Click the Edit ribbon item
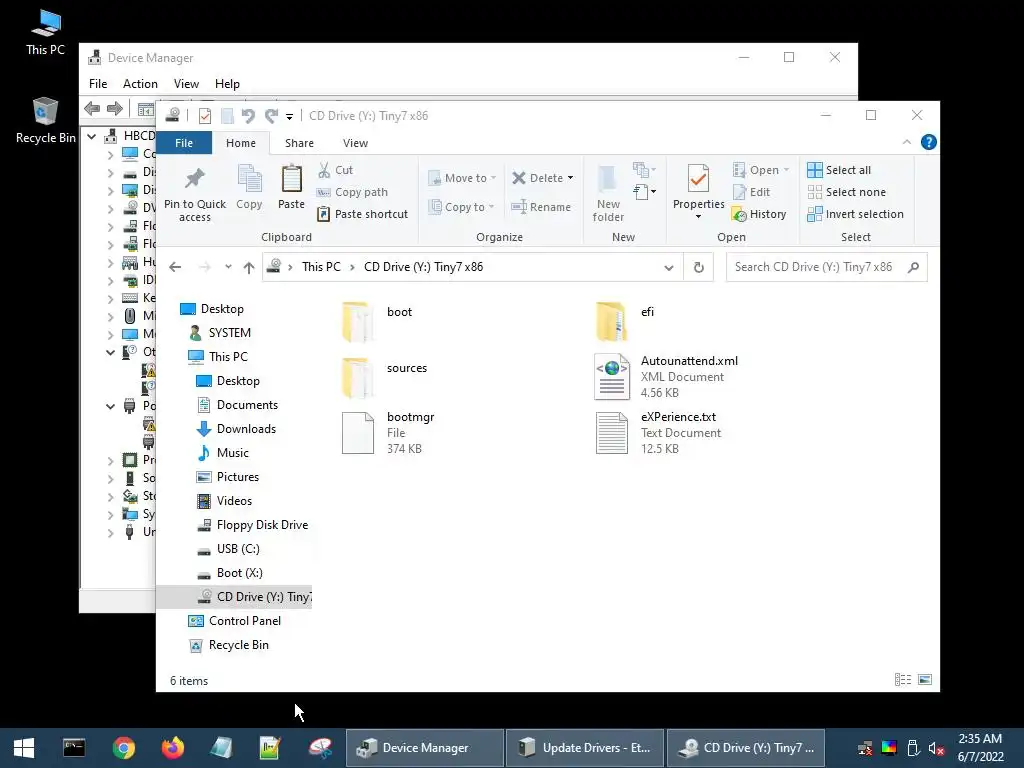 (x=751, y=192)
